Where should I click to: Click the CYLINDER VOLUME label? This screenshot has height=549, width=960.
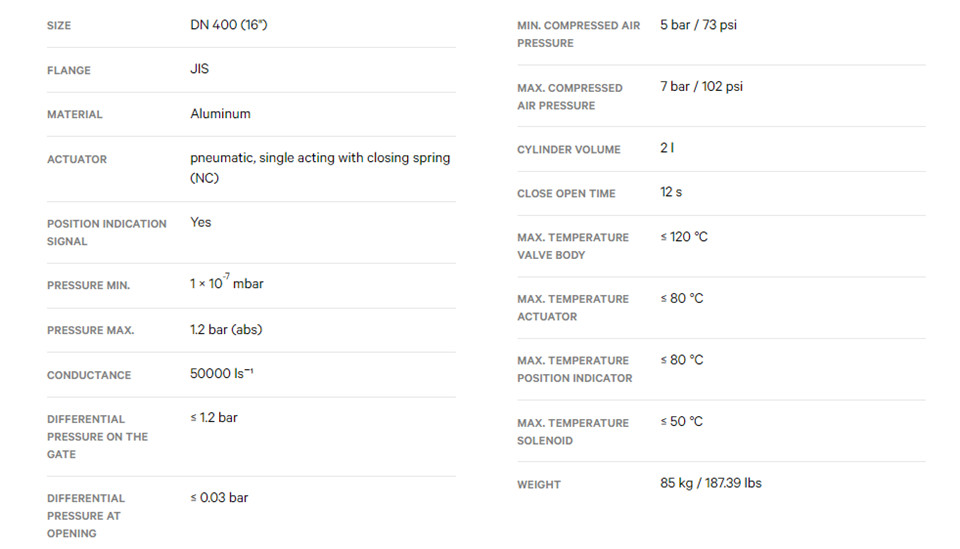568,149
